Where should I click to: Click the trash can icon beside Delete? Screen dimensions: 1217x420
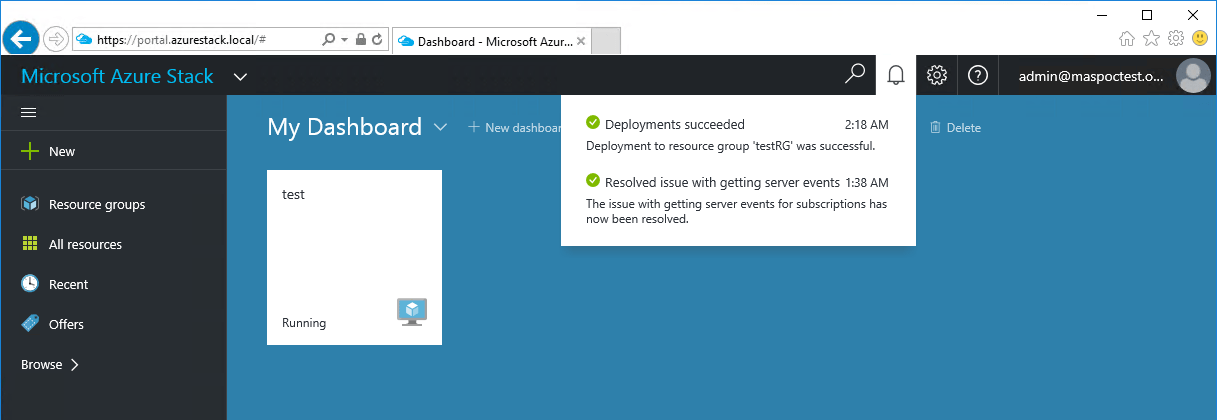point(935,127)
